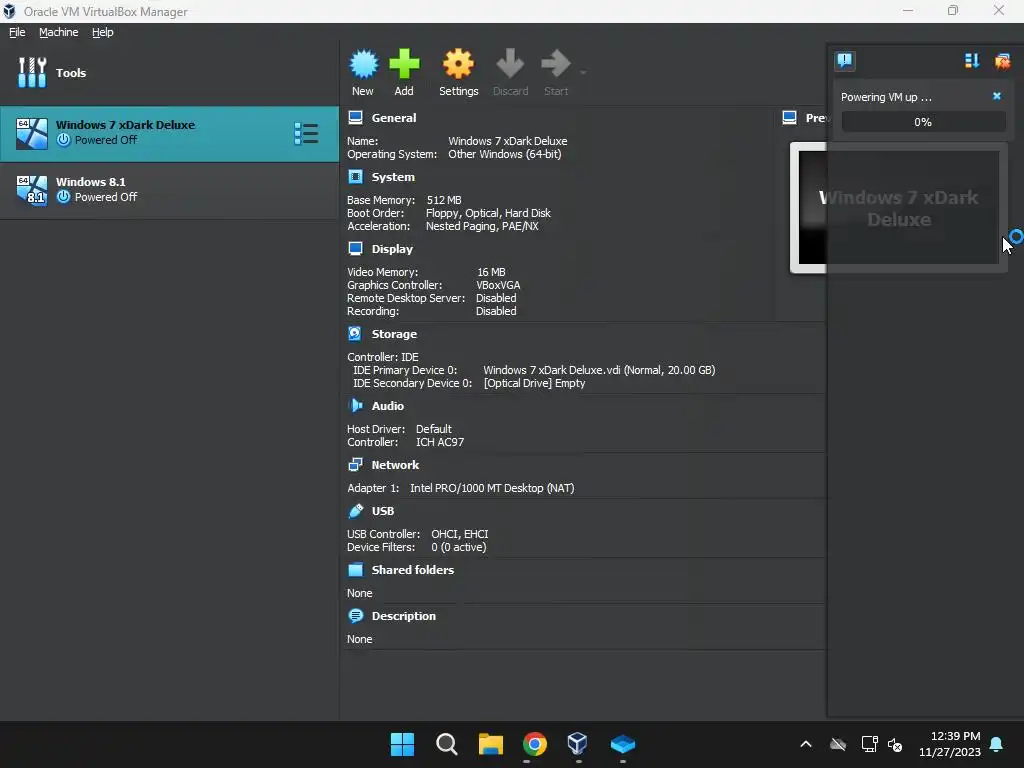The width and height of the screenshot is (1024, 768).
Task: Open the machine tools list icon for Windows 7 xDark Deluxe
Action: [x=306, y=134]
